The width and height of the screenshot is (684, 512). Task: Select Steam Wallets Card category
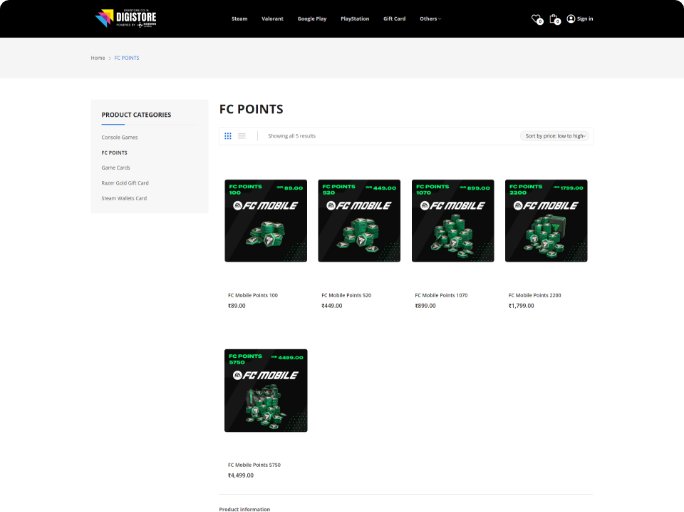124,198
